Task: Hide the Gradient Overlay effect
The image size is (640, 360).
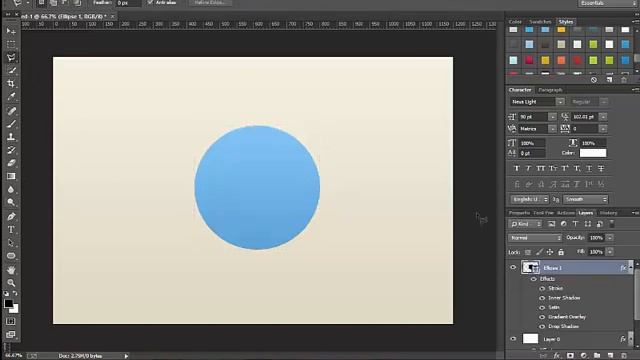Action: [x=542, y=317]
